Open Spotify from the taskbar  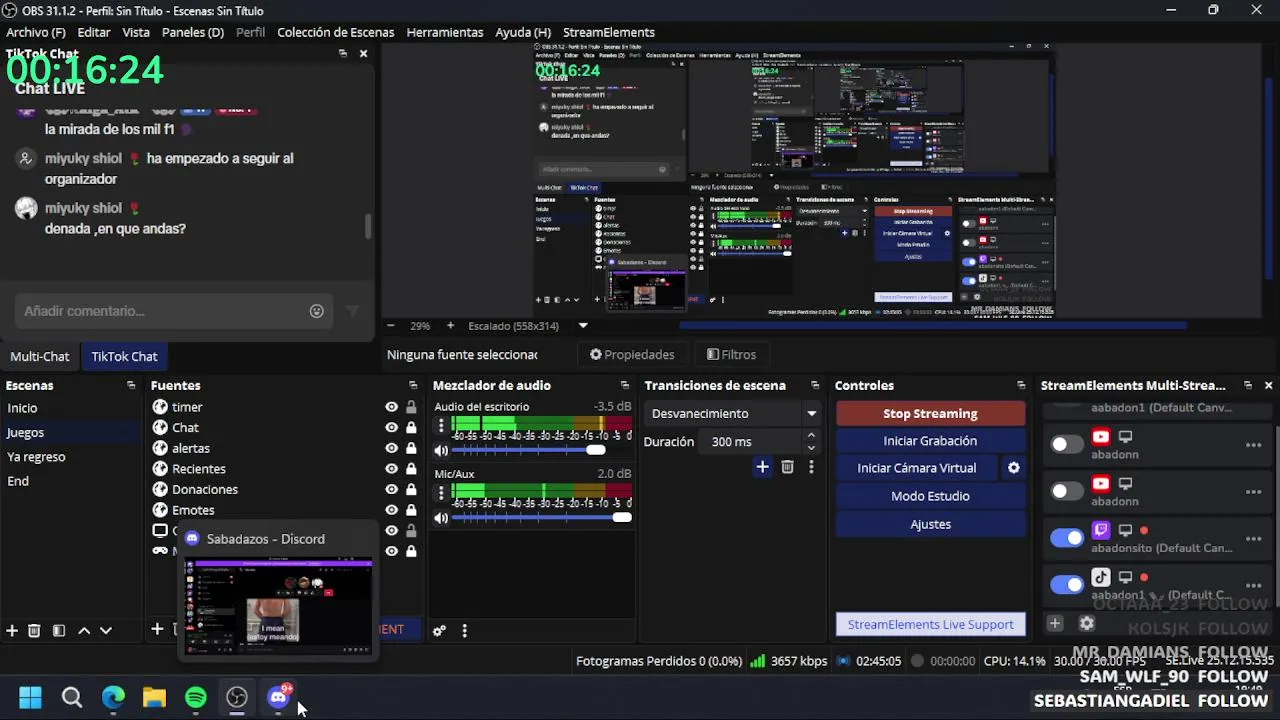point(196,697)
